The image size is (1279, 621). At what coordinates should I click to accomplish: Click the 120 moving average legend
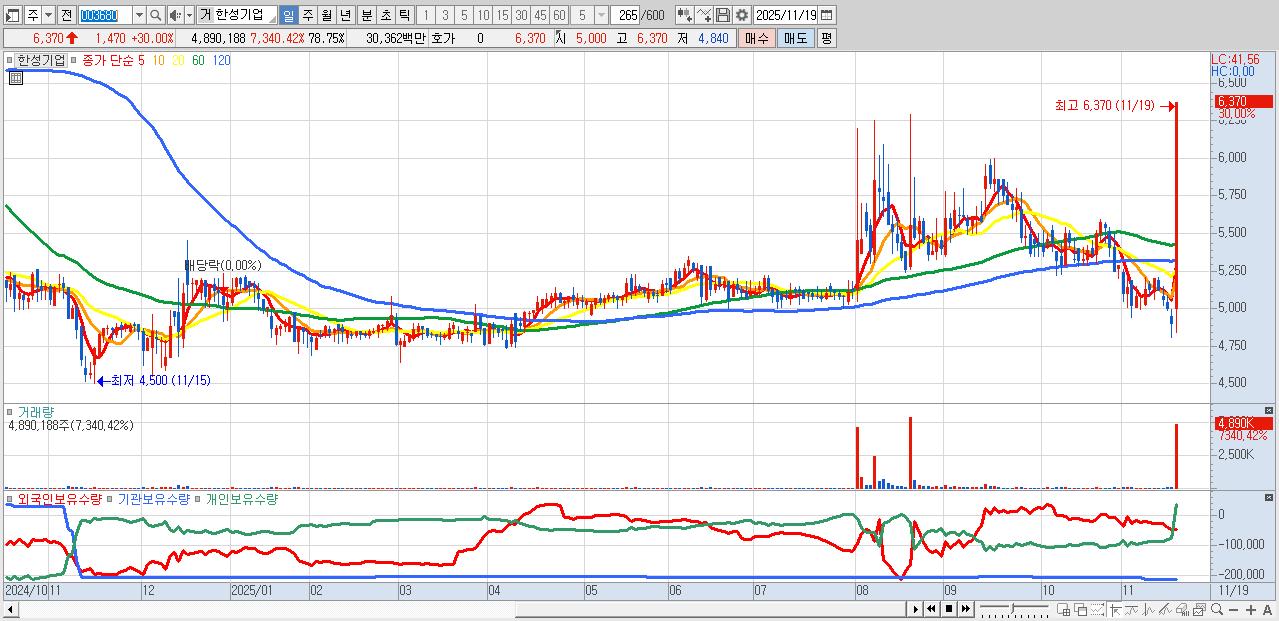pyautogui.click(x=221, y=60)
